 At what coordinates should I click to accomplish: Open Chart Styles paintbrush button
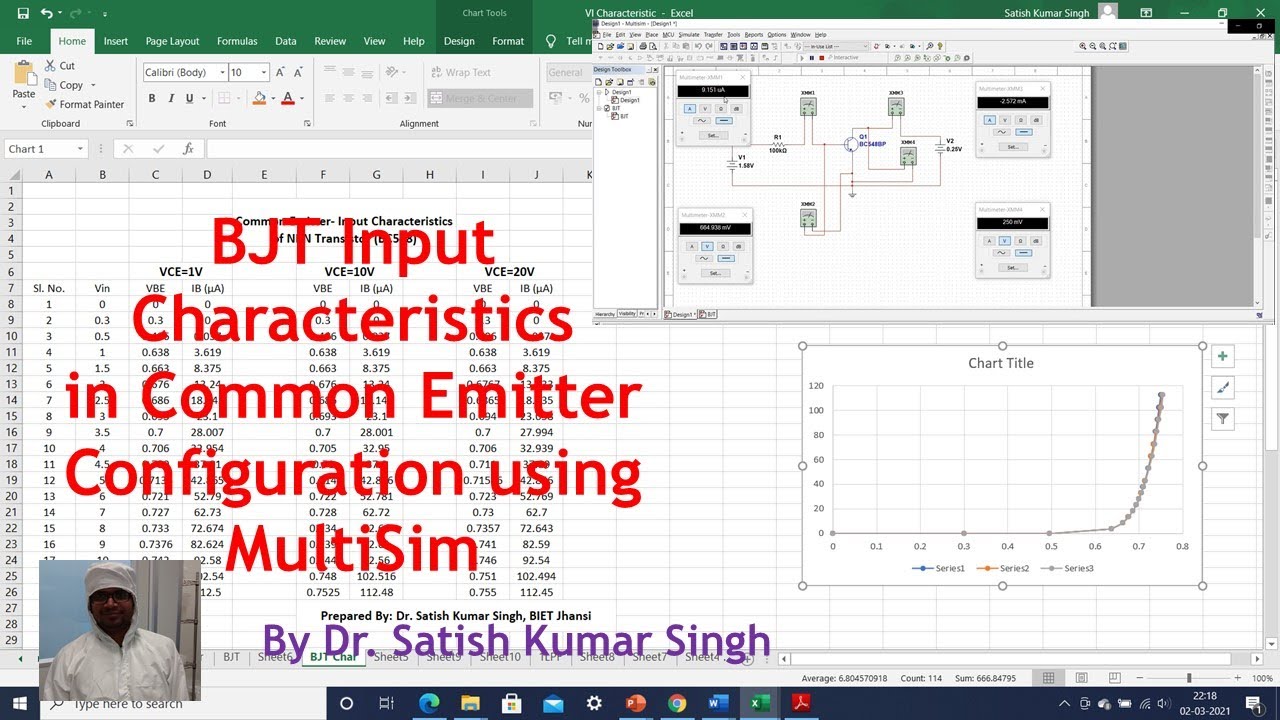click(1222, 388)
